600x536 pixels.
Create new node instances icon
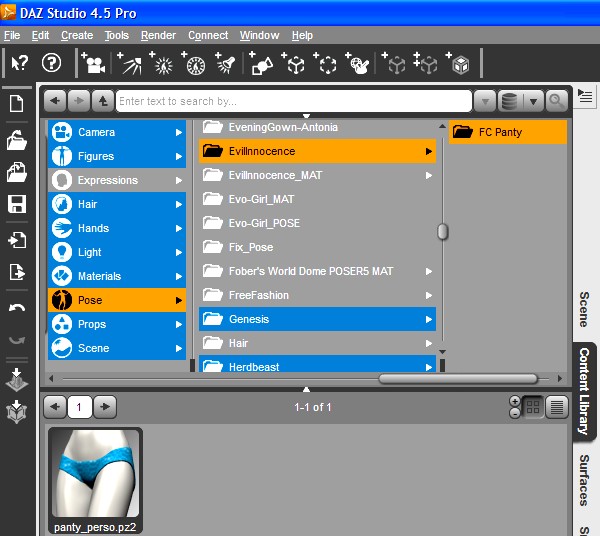425,63
